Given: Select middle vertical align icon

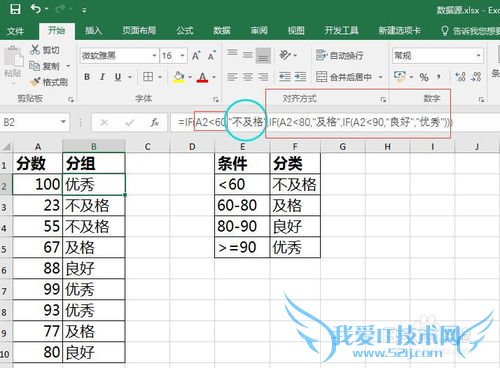Looking at the screenshot, I should click(248, 55).
